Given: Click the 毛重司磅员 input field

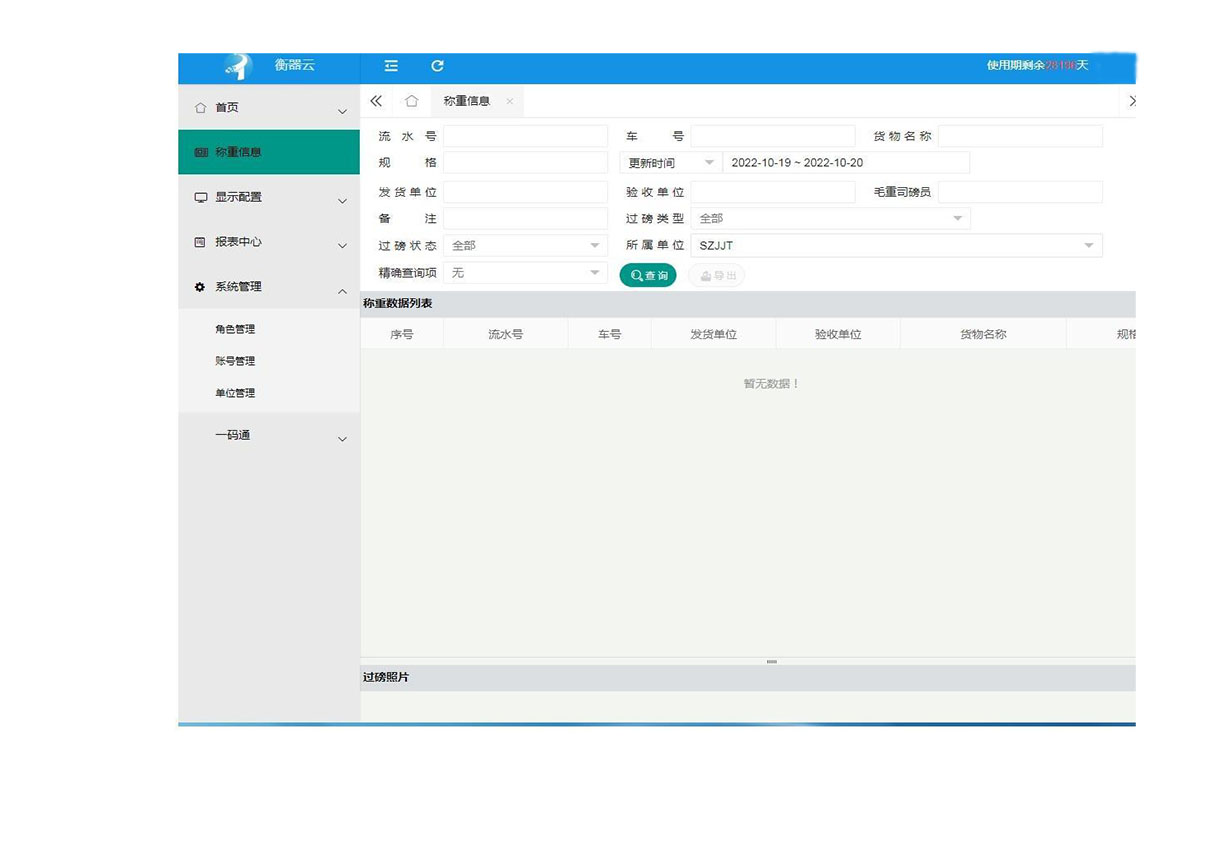Looking at the screenshot, I should click(x=1020, y=192).
